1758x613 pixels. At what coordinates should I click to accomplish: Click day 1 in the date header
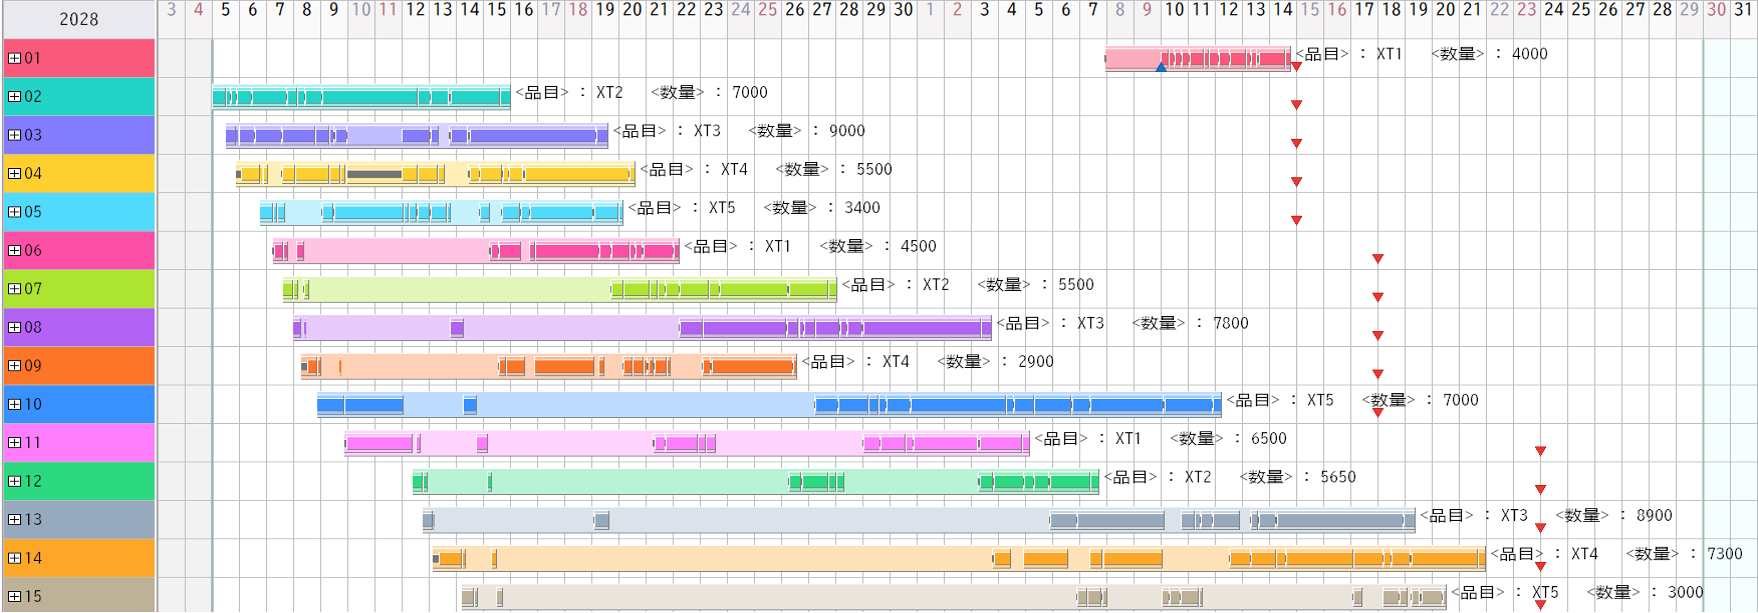point(930,10)
